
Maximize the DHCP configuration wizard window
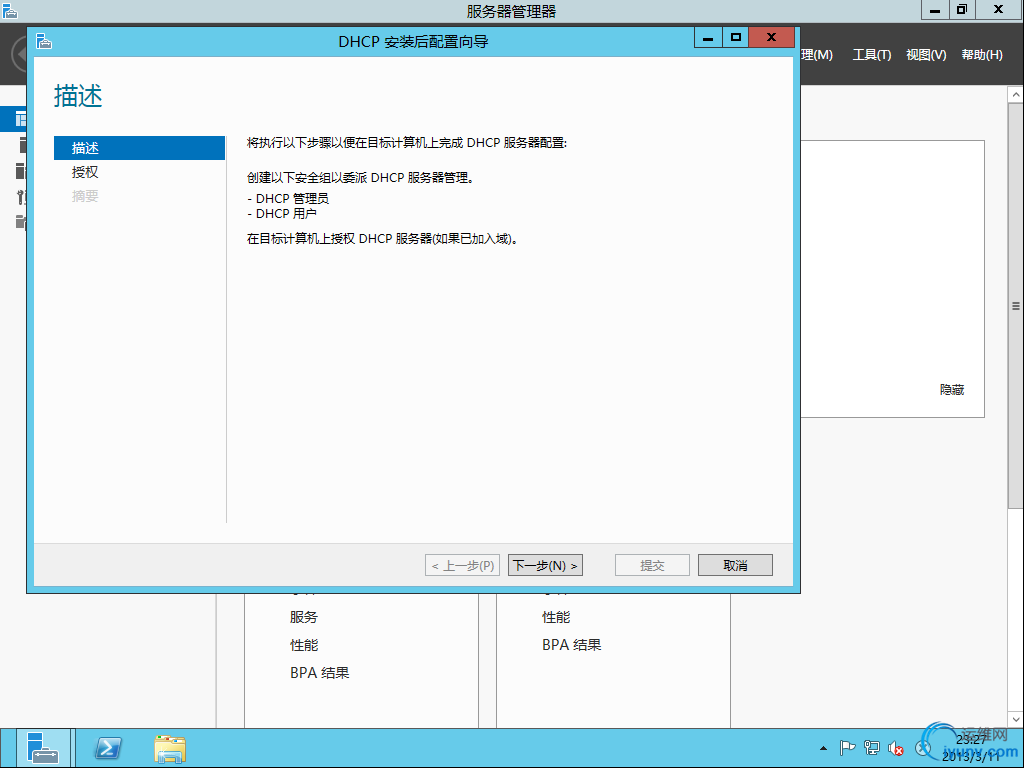(x=736, y=37)
